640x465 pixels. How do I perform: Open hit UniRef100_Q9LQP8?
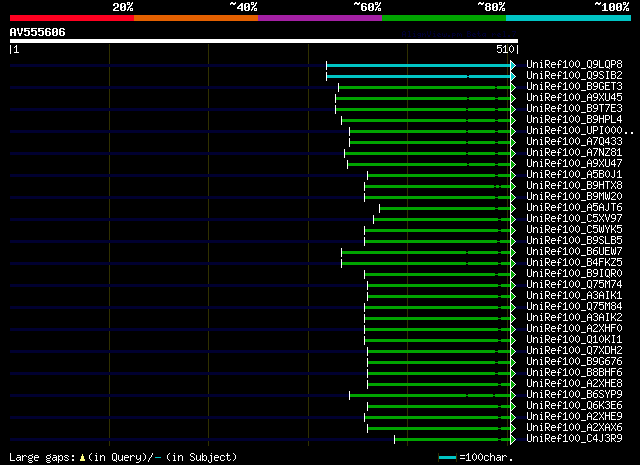(x=574, y=64)
